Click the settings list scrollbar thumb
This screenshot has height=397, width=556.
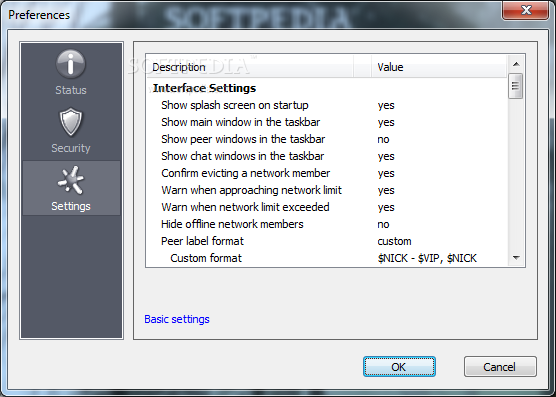pos(516,86)
